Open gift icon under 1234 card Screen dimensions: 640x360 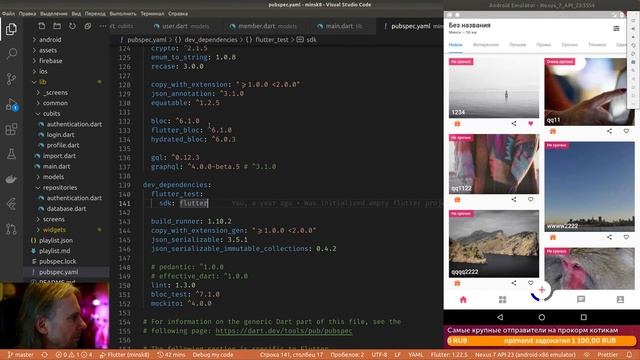coord(457,123)
